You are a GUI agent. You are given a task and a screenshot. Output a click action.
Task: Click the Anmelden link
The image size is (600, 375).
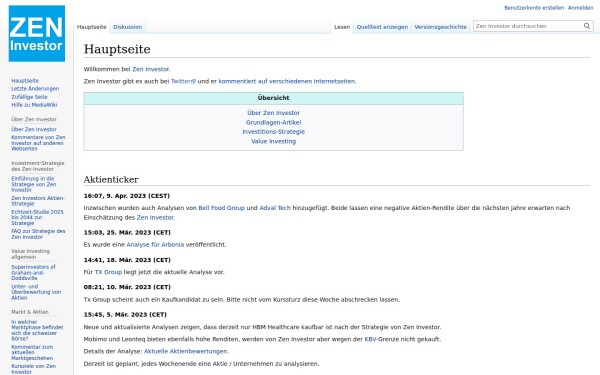point(580,8)
